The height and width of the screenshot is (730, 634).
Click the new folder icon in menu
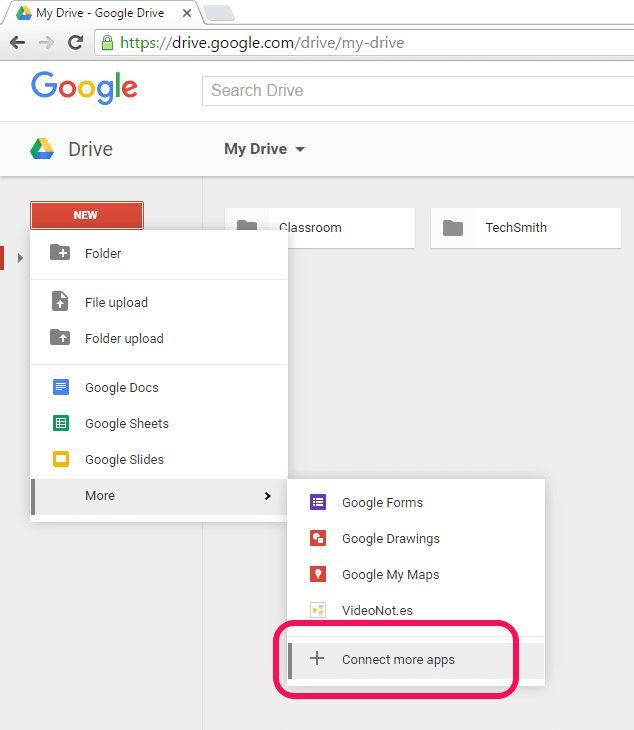point(60,253)
